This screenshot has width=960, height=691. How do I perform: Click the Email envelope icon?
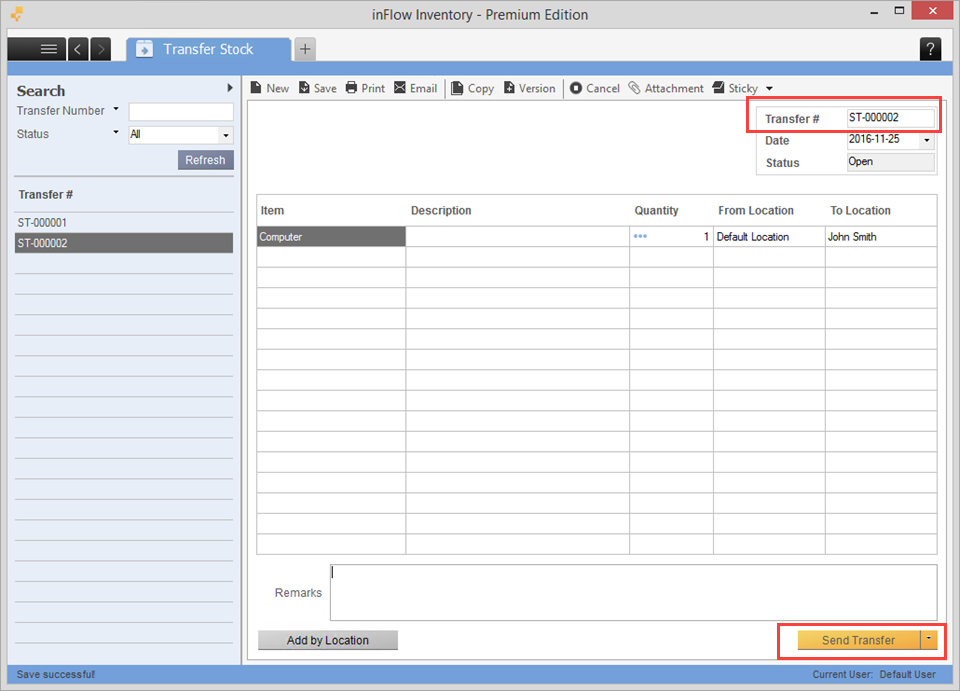pyautogui.click(x=400, y=88)
